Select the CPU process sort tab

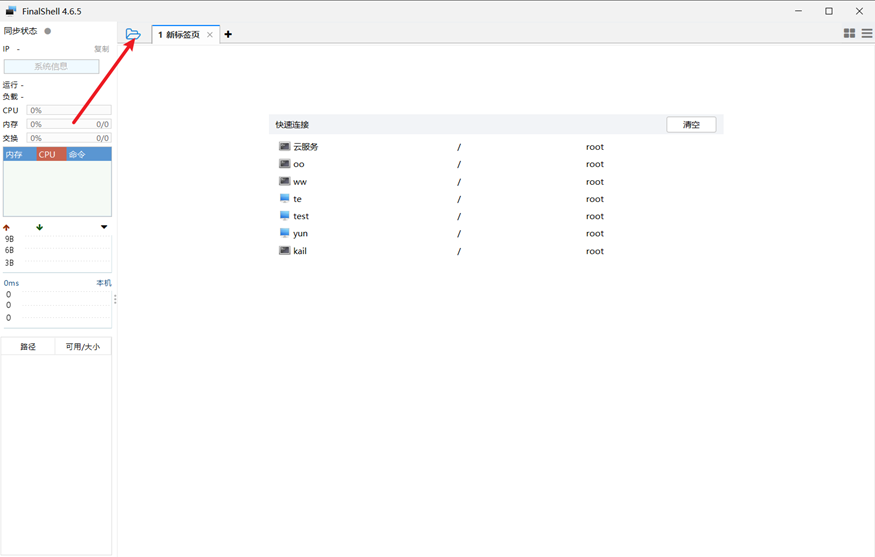pyautogui.click(x=47, y=155)
